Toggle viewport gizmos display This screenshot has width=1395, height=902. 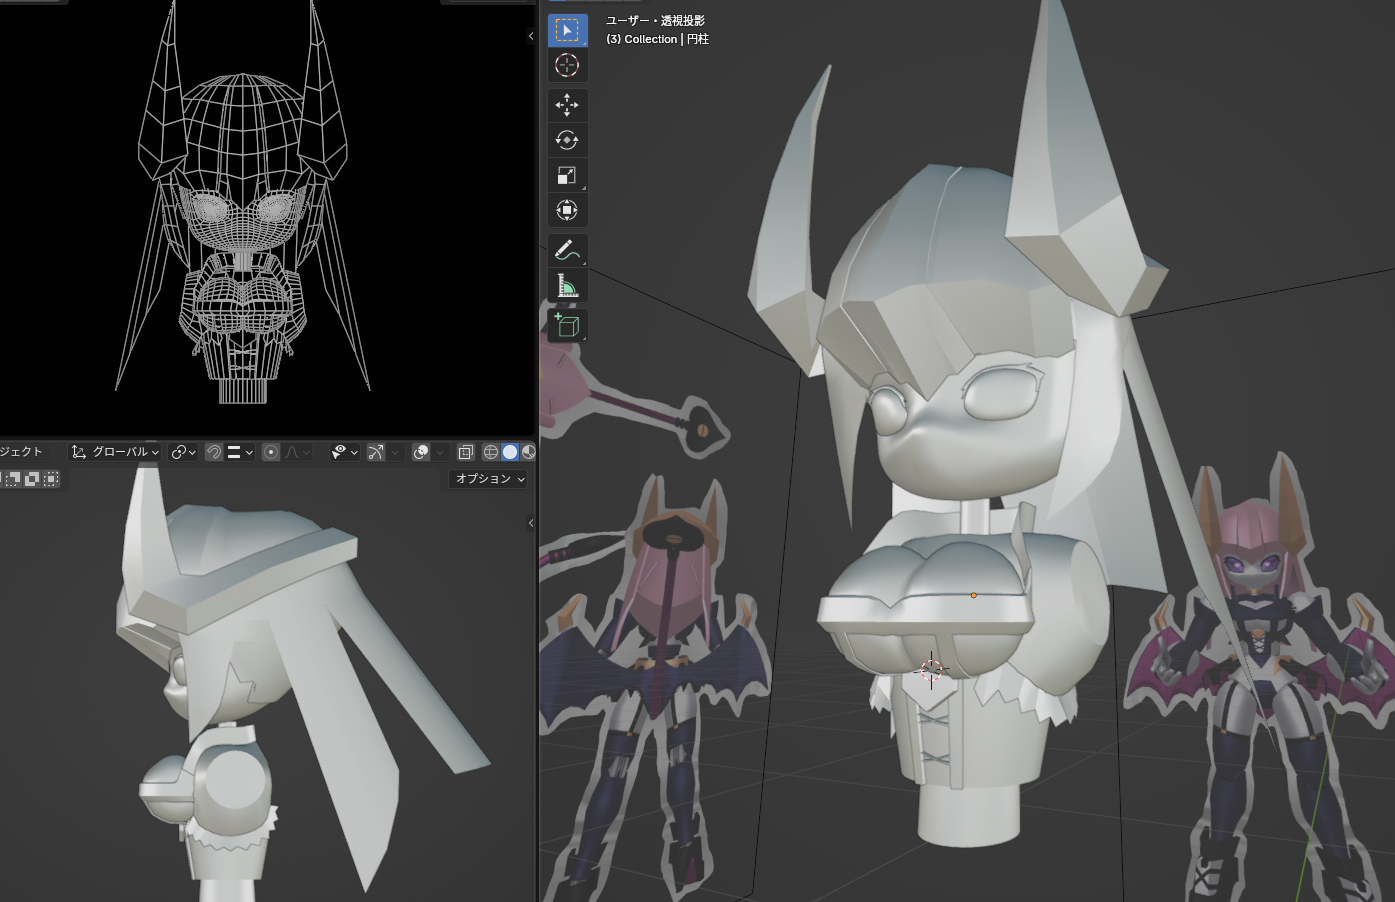coord(376,452)
